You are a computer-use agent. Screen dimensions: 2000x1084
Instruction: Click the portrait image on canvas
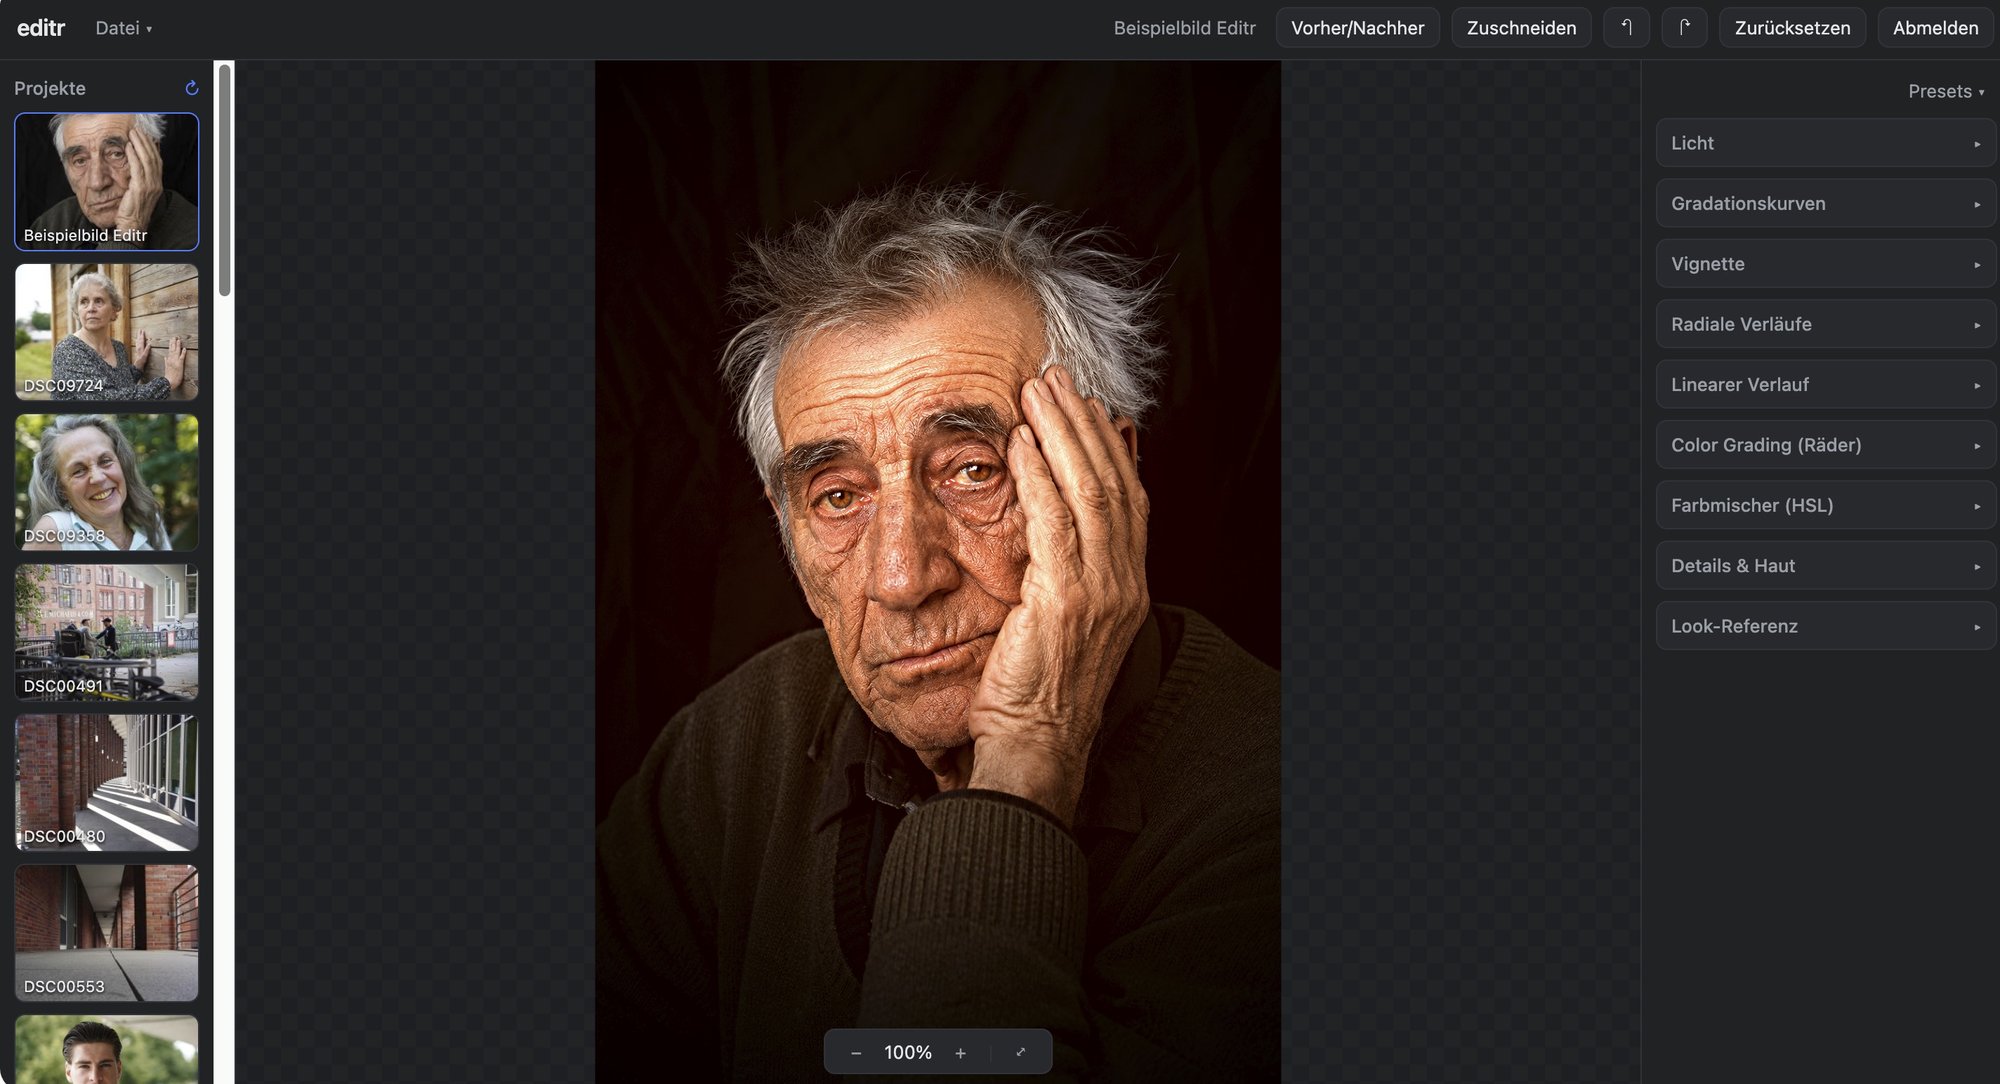point(938,572)
